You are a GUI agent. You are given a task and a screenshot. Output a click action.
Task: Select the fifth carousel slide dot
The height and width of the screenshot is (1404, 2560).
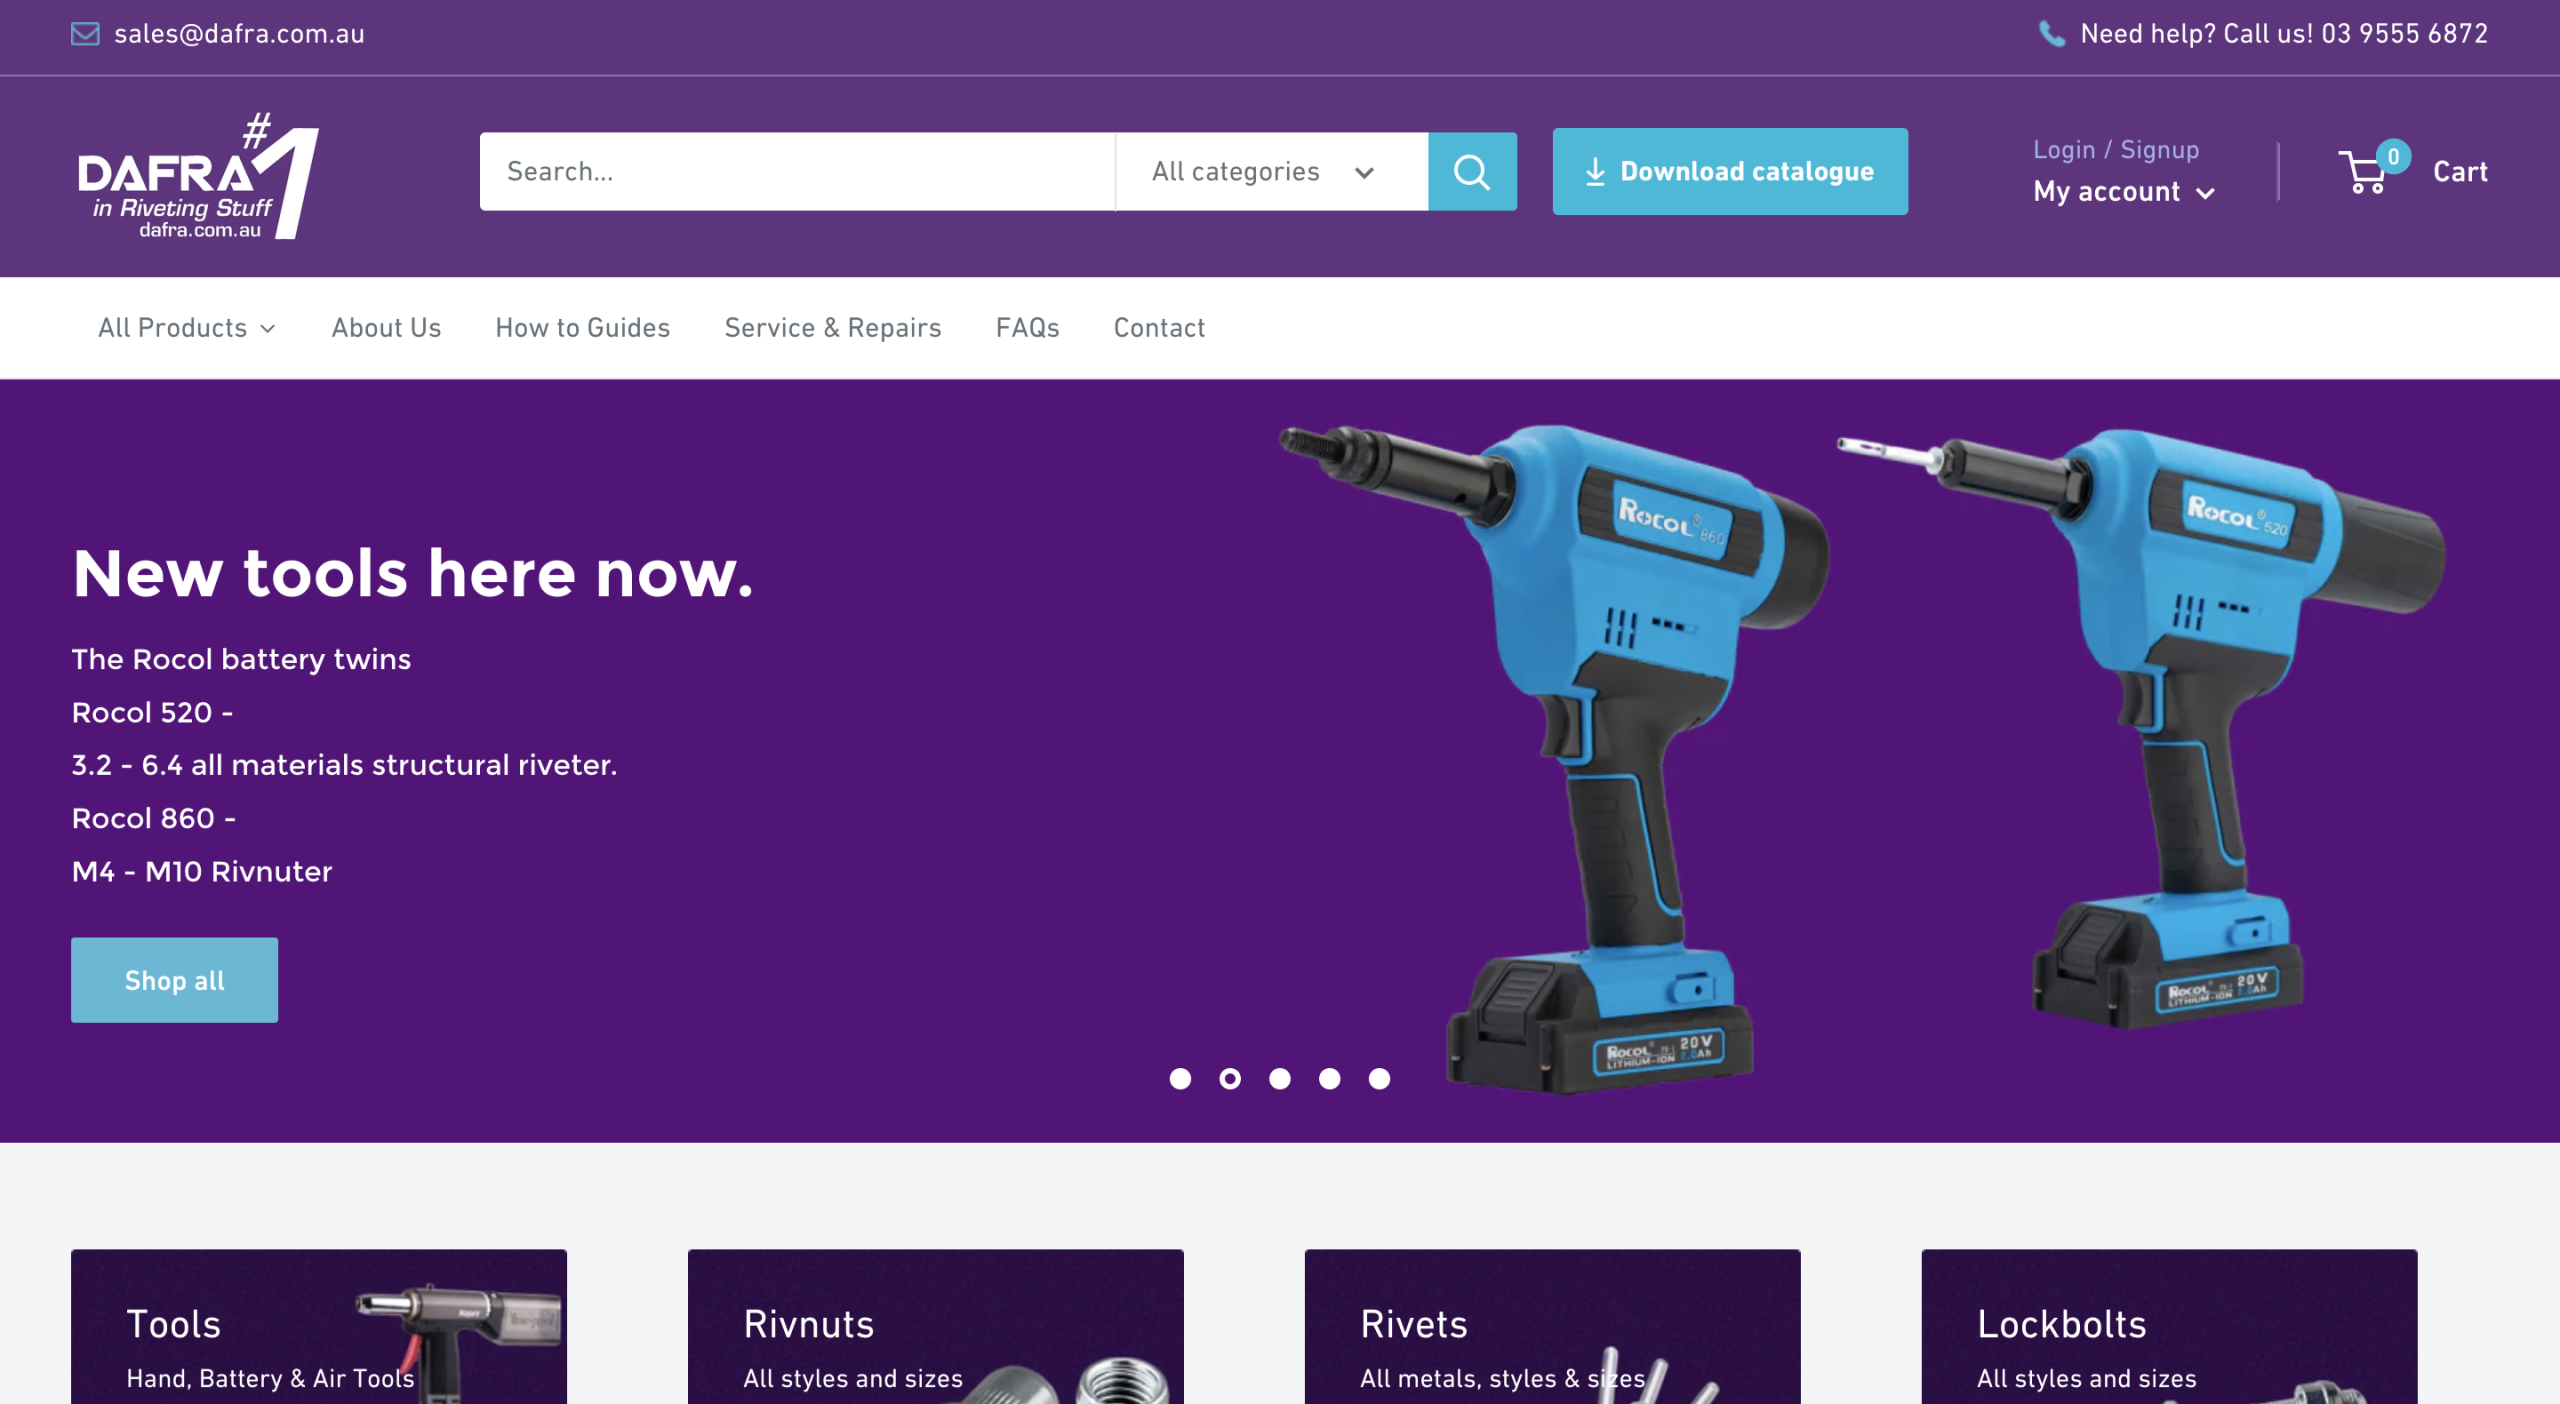1379,1079
